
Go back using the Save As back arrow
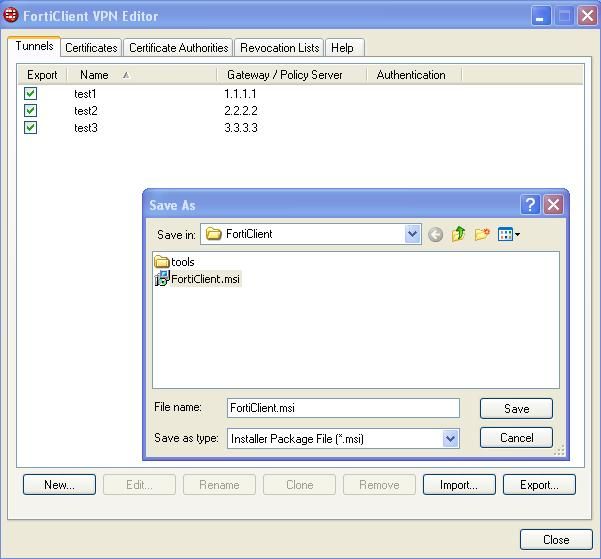435,234
